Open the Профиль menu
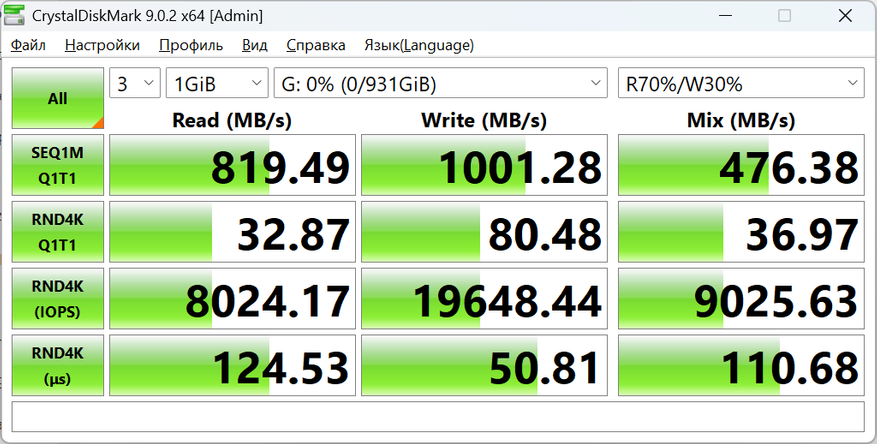 pos(191,45)
